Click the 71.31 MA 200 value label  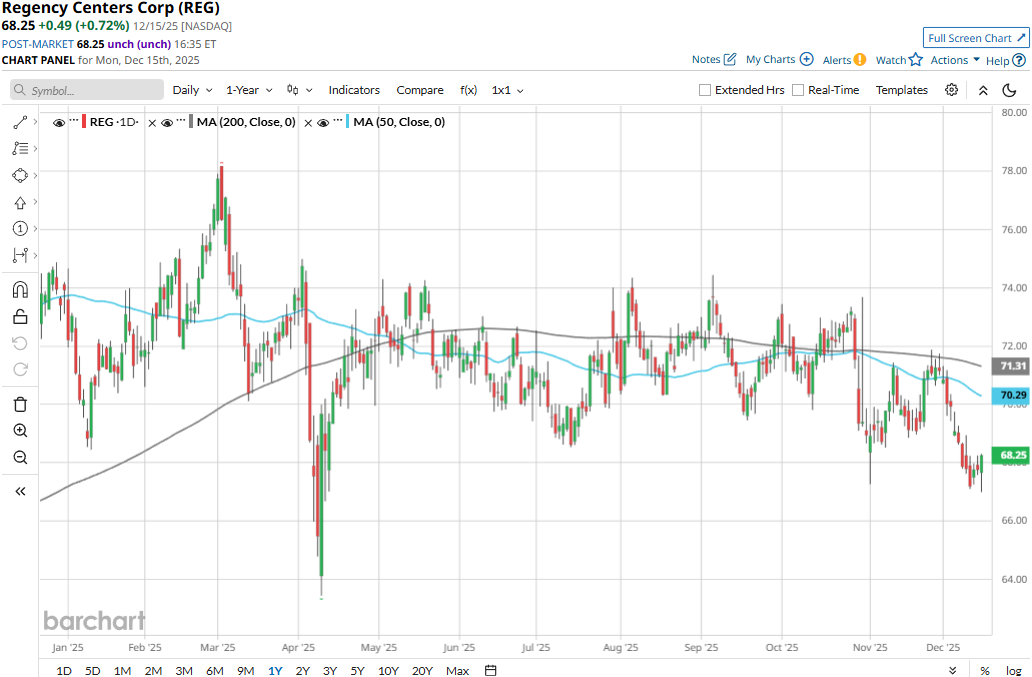[1011, 366]
